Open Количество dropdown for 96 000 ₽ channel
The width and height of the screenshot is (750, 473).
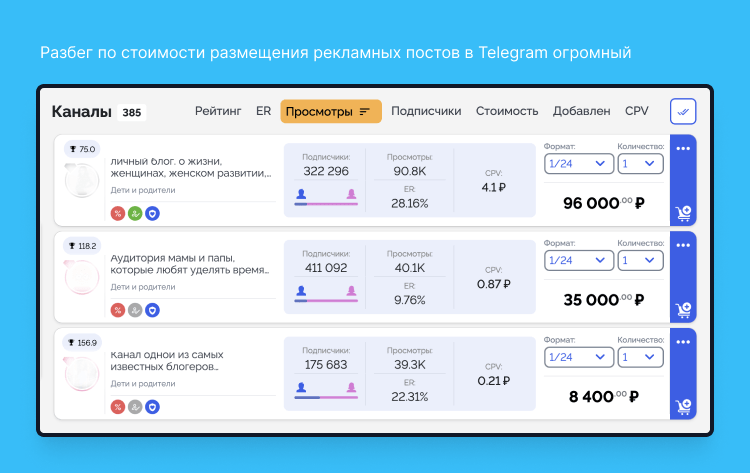(x=640, y=164)
